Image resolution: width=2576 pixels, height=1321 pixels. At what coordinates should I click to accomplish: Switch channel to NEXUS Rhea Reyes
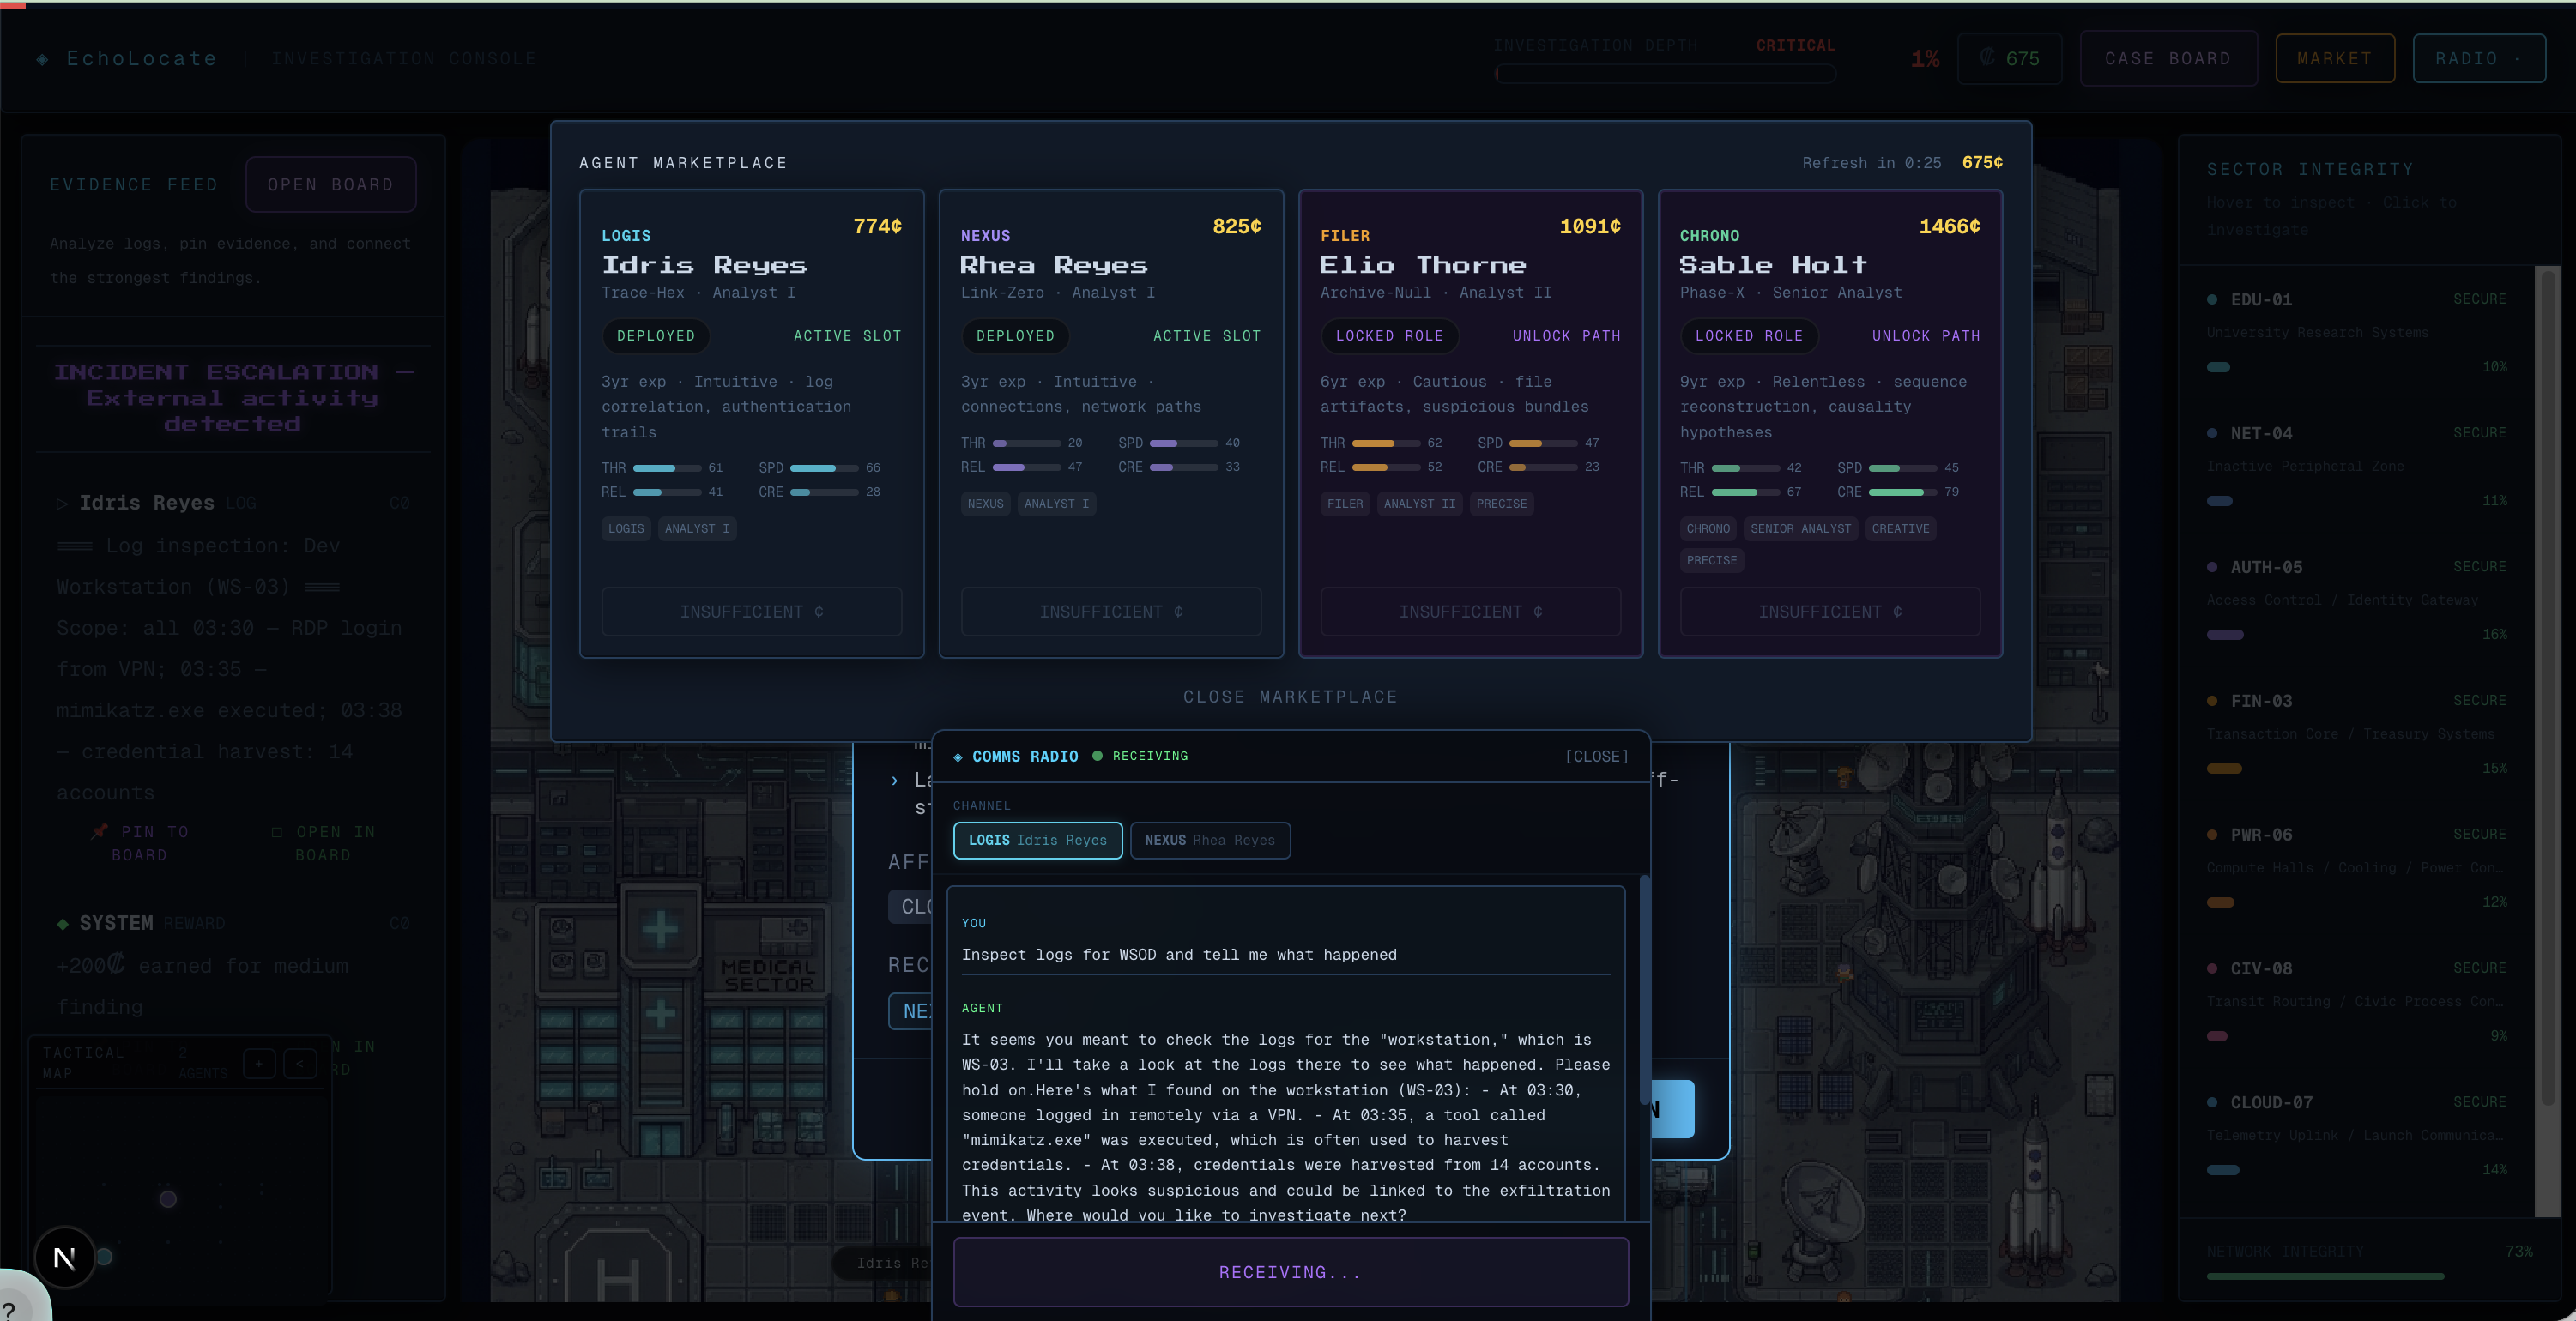click(1209, 840)
